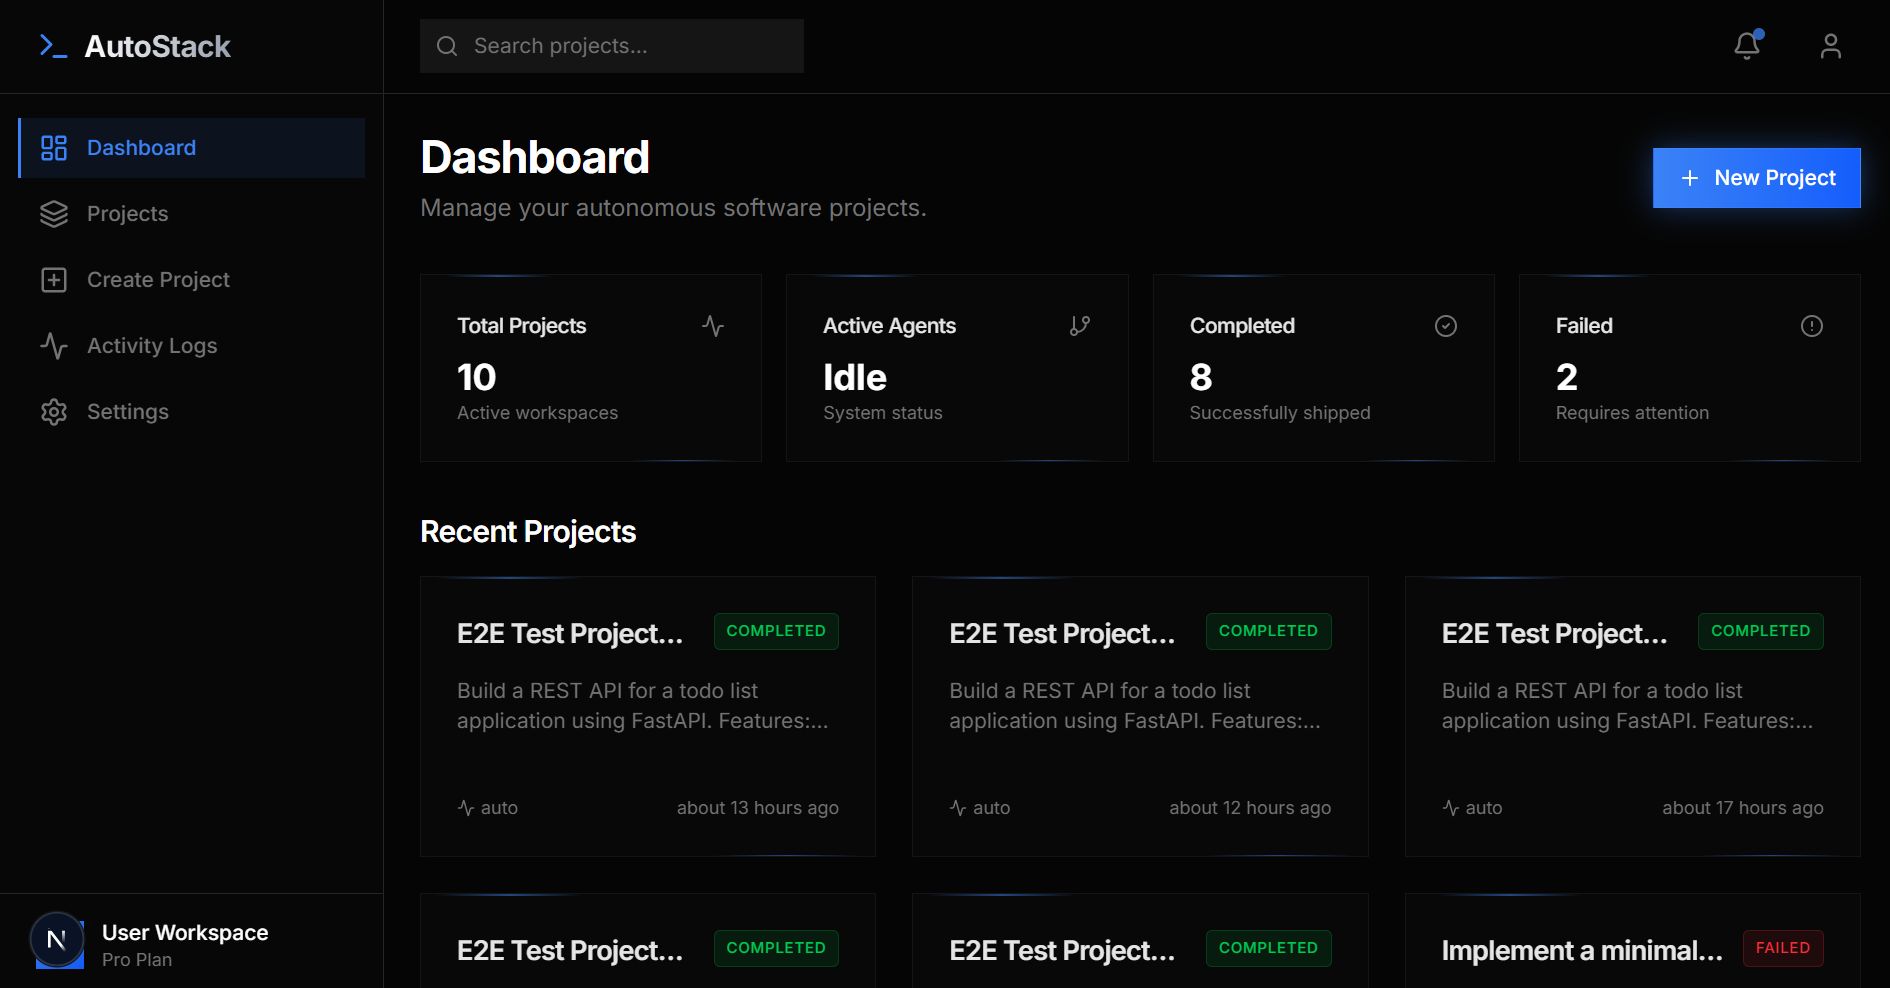Open the notifications bell
Viewport: 1890px width, 988px height.
(x=1747, y=46)
